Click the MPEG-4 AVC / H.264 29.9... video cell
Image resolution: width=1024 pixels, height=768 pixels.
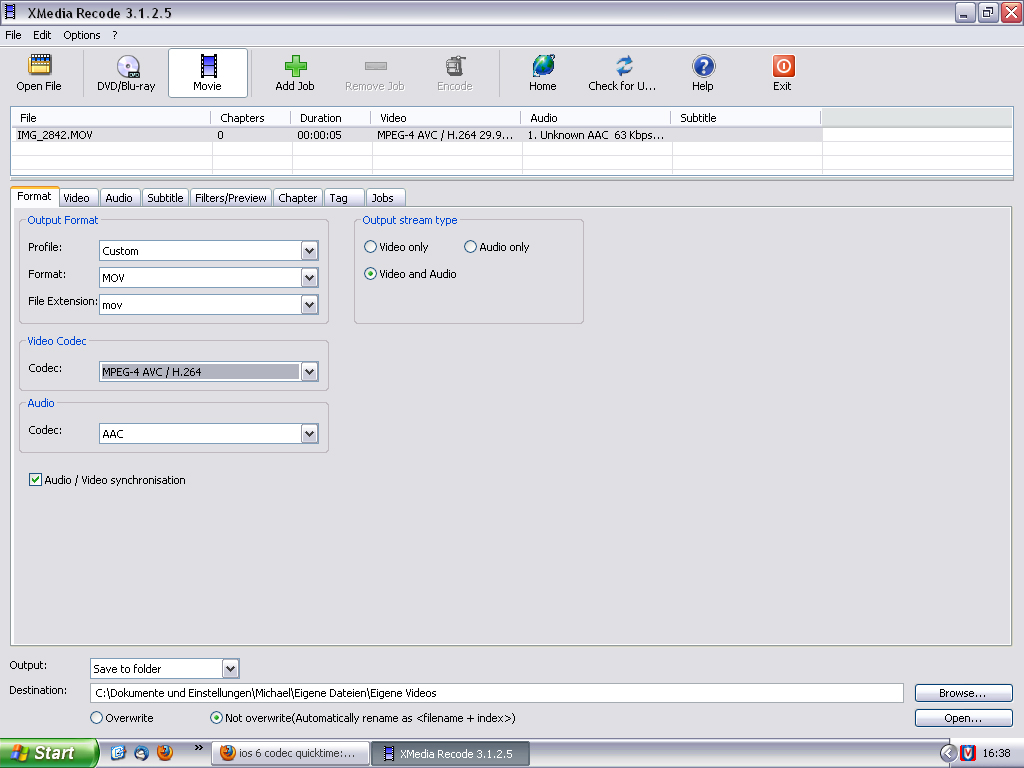point(445,135)
